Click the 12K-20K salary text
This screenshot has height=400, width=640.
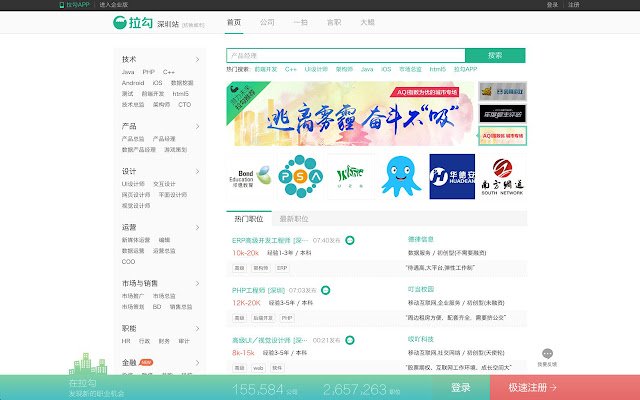(x=246, y=303)
